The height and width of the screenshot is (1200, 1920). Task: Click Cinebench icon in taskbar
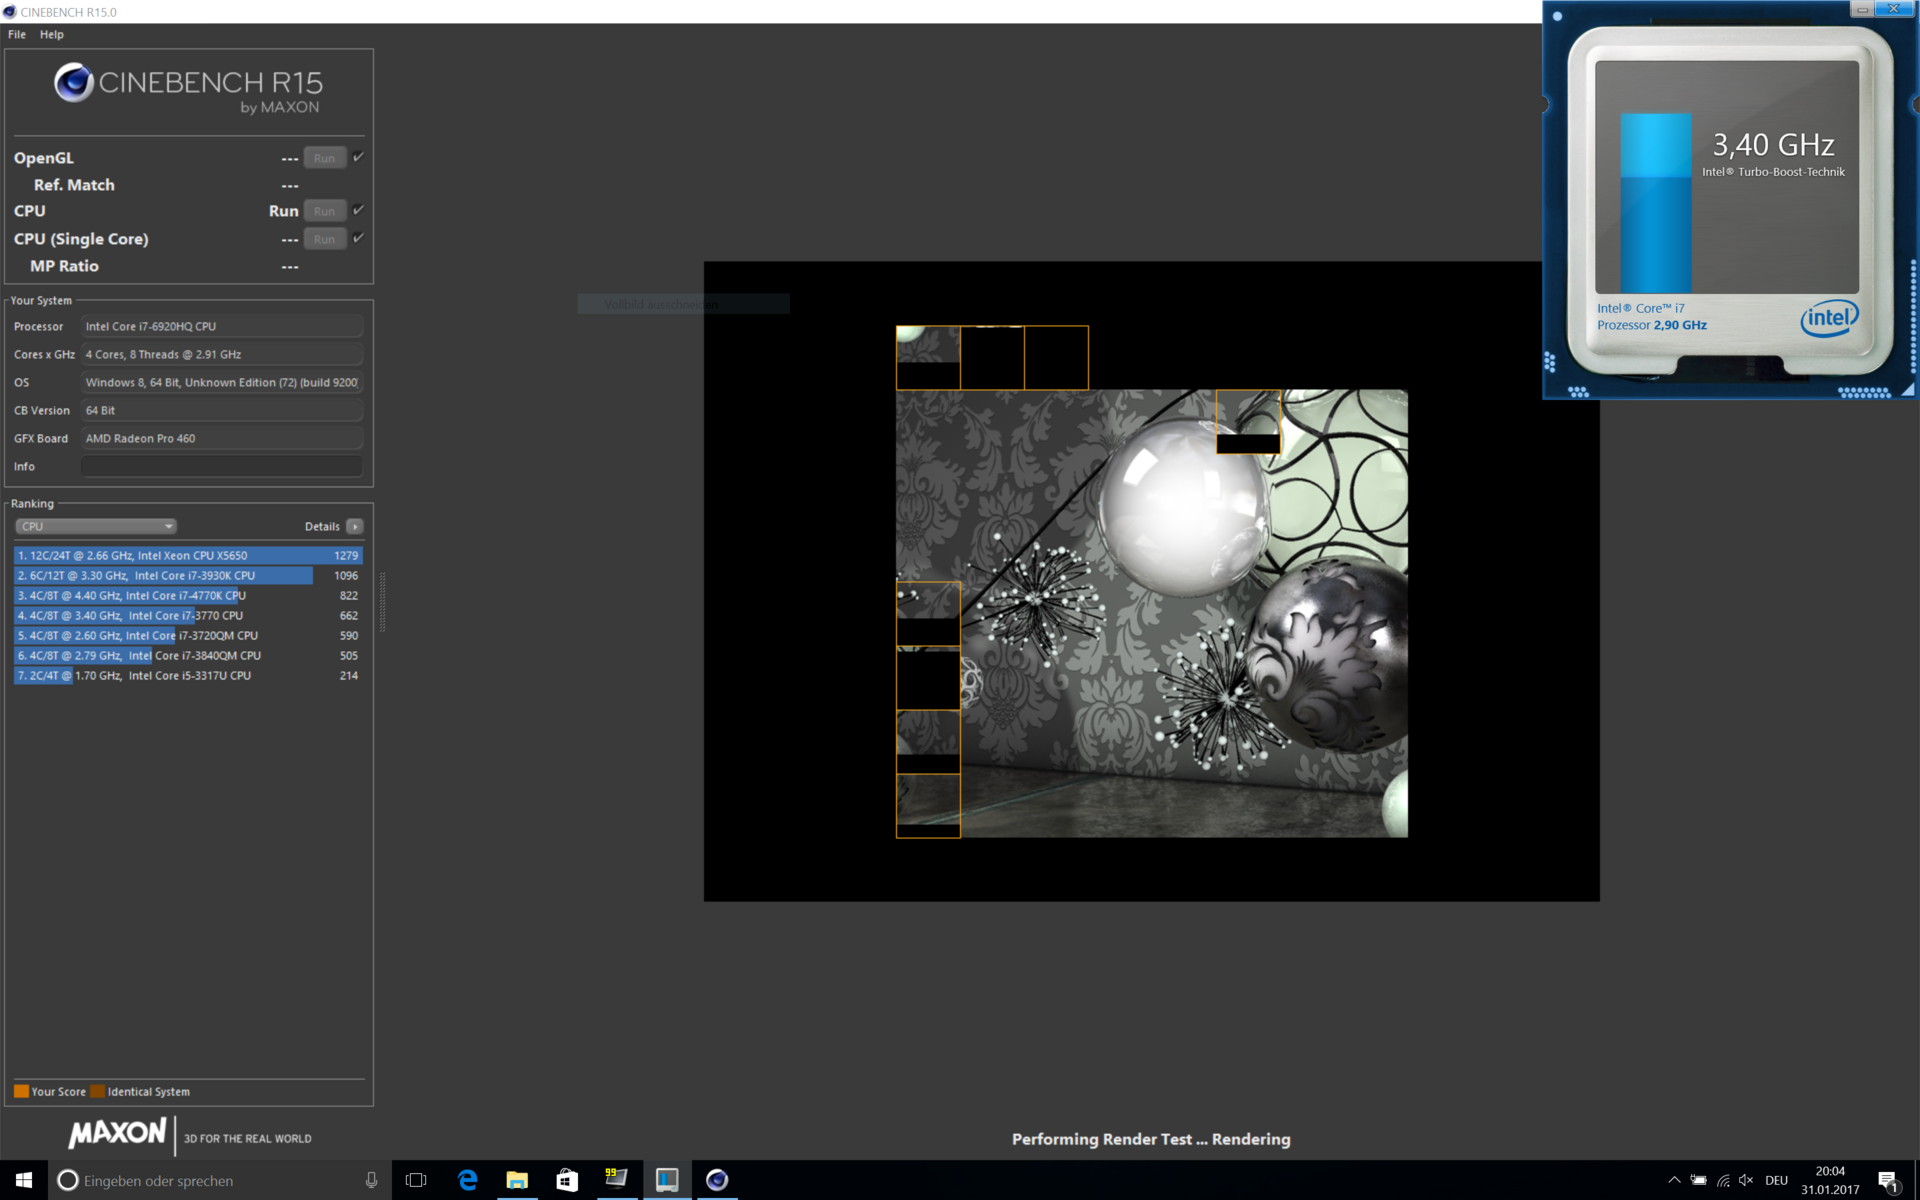tap(717, 1180)
